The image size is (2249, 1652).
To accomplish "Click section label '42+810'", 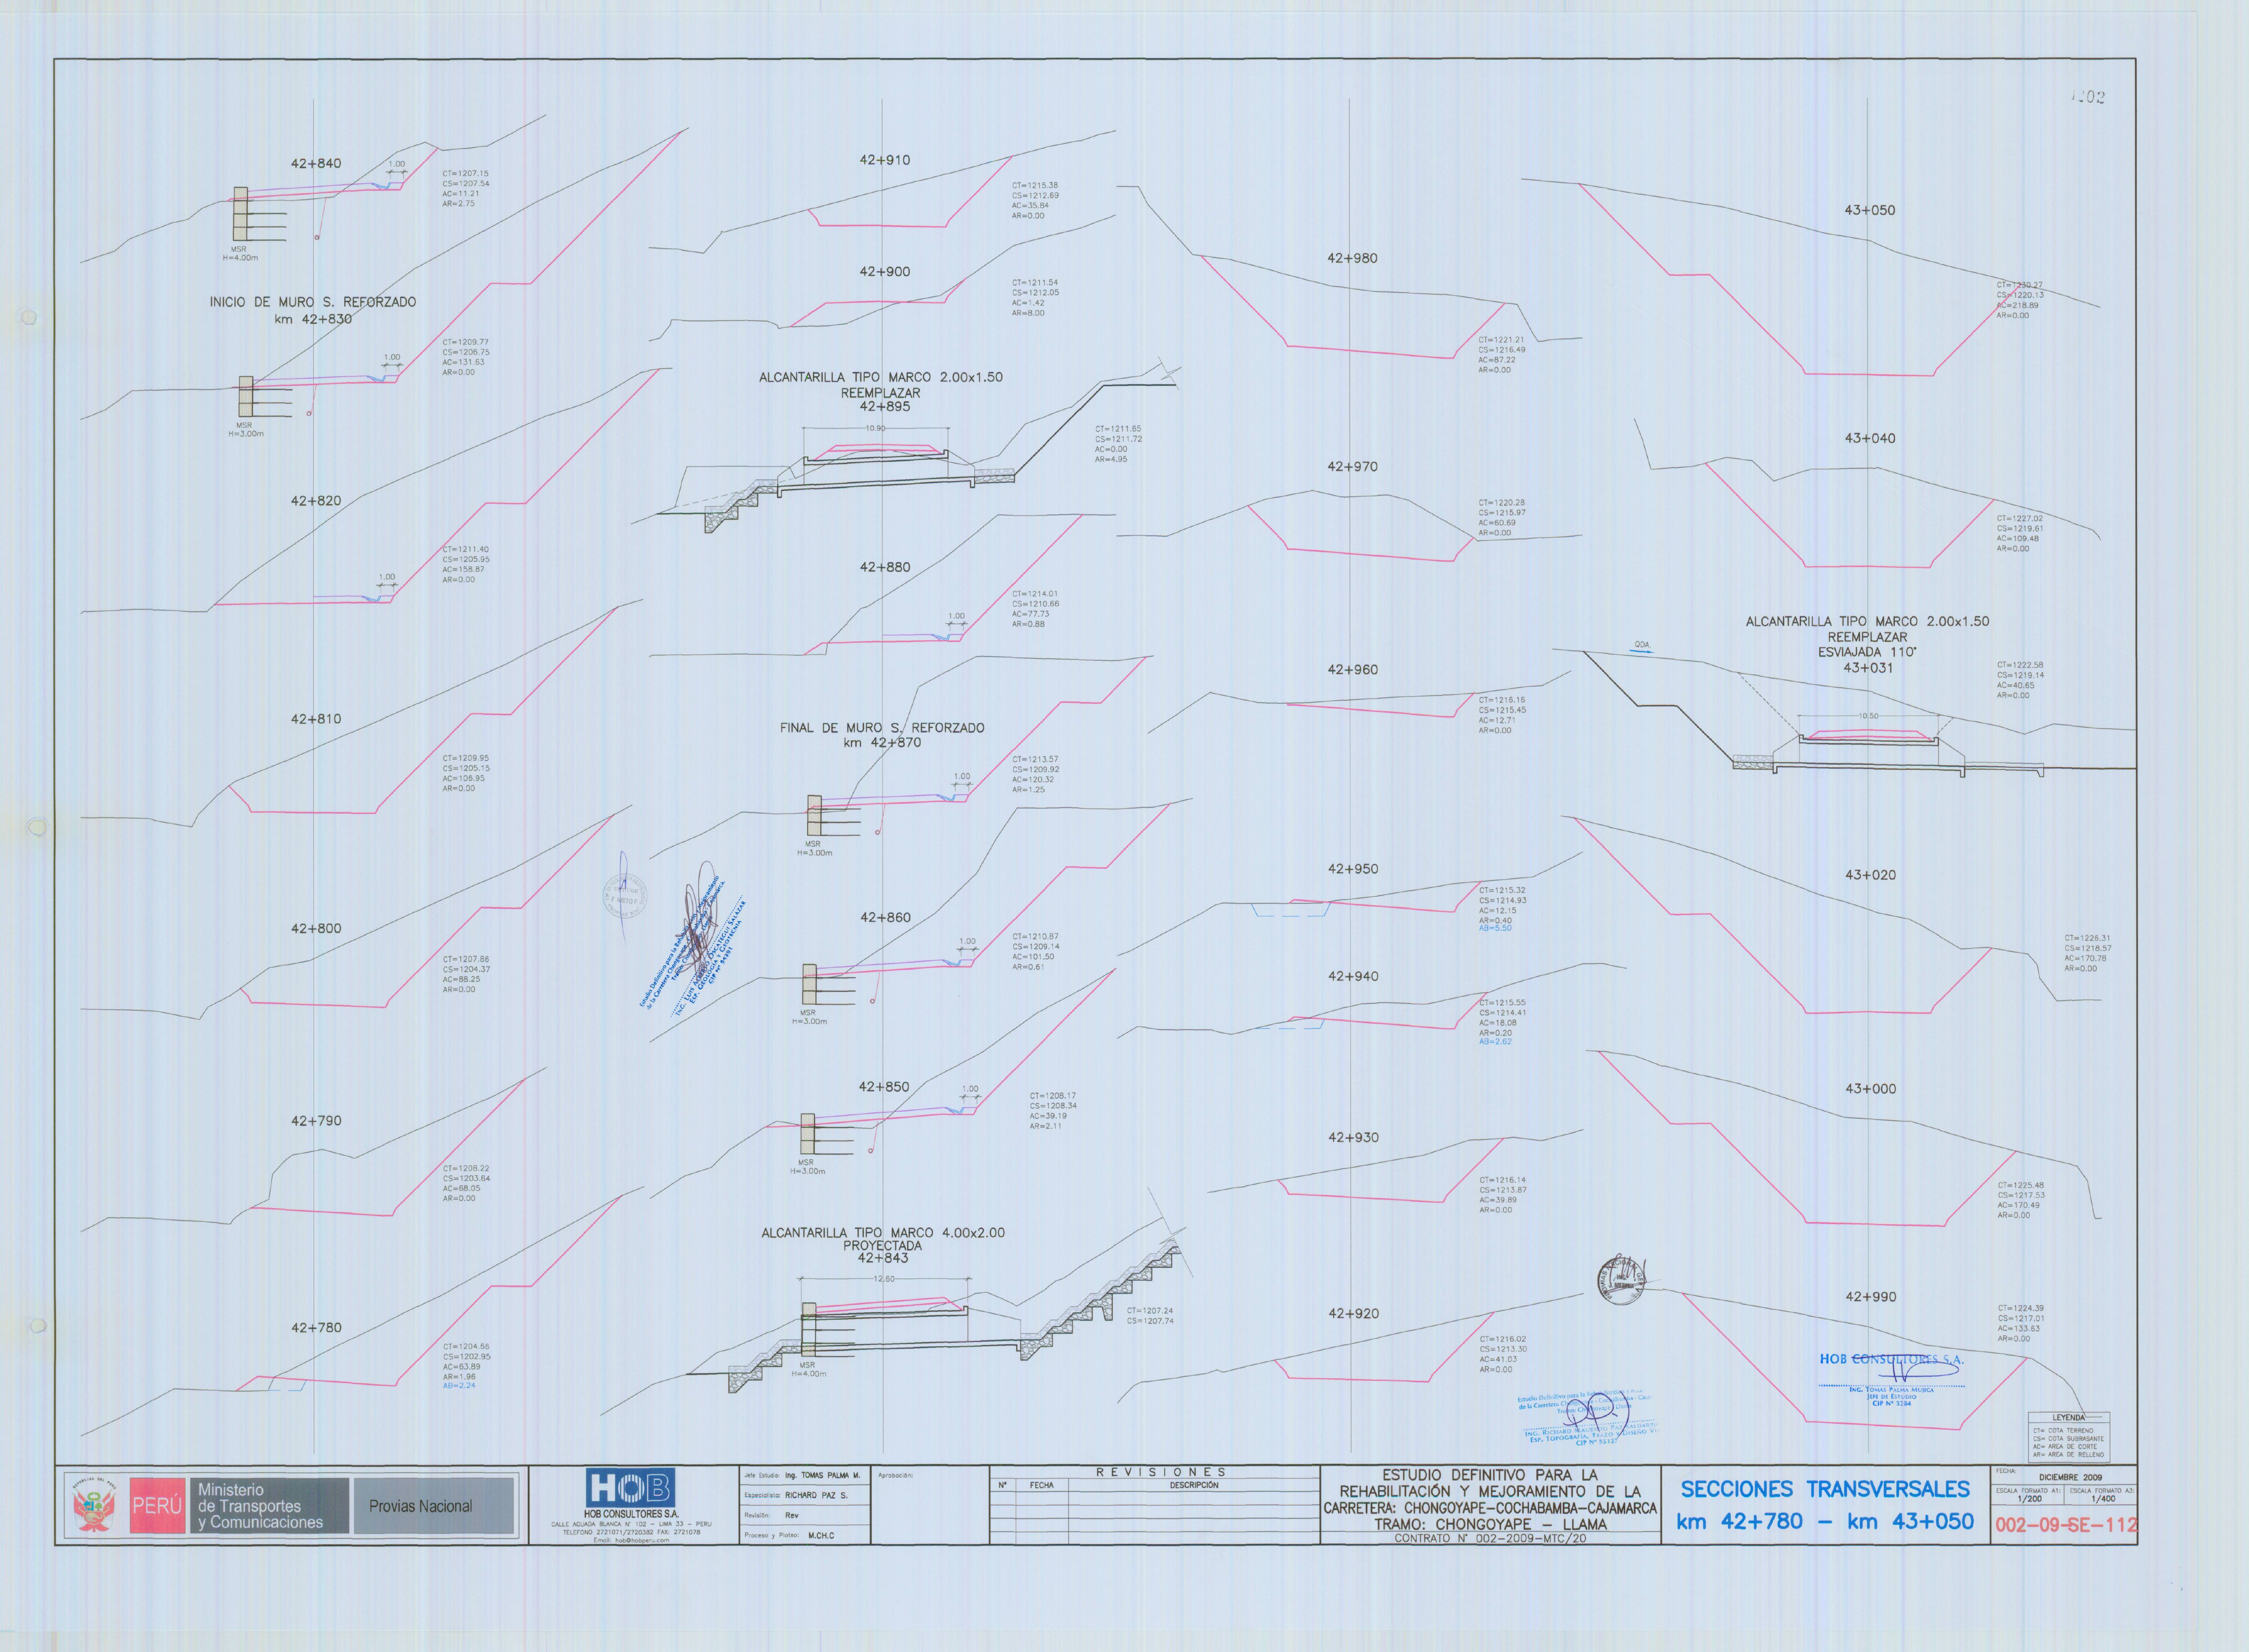I will [x=316, y=719].
